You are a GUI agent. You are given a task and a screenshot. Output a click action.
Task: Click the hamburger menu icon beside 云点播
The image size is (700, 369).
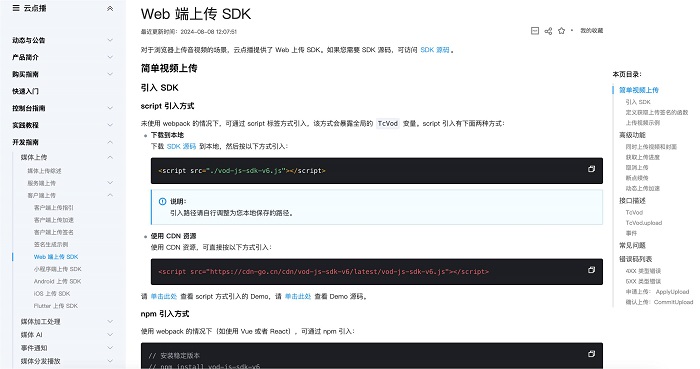pos(16,8)
